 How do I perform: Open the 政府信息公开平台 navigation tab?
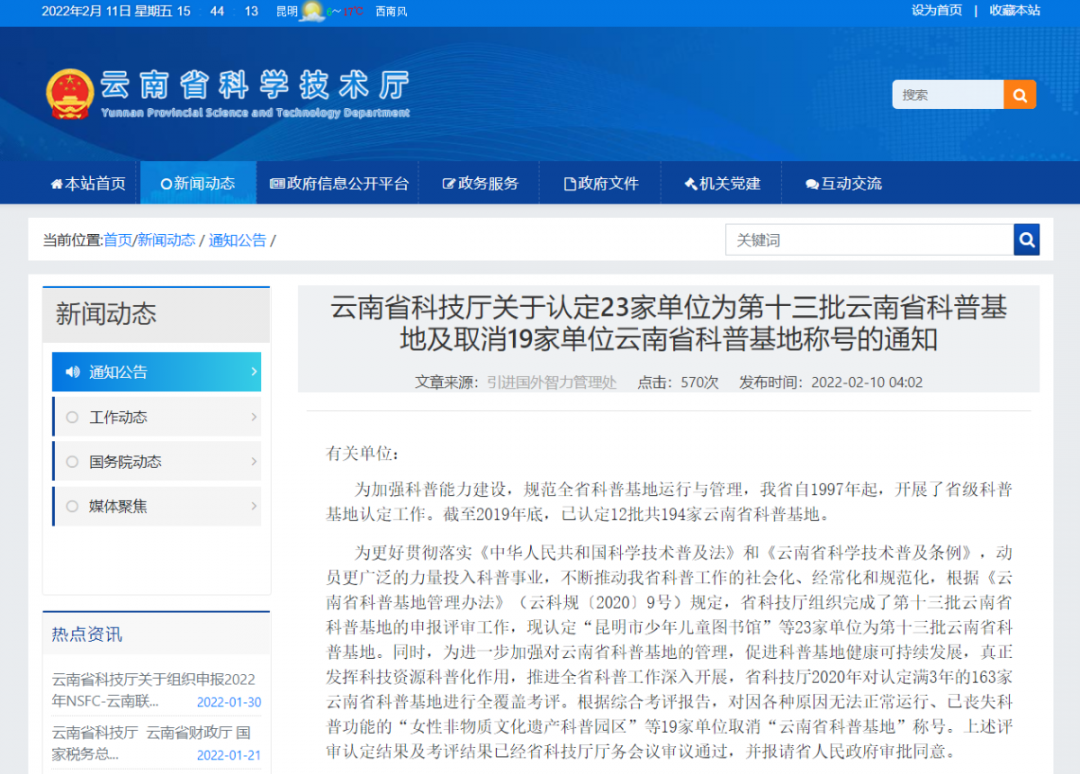click(x=340, y=184)
